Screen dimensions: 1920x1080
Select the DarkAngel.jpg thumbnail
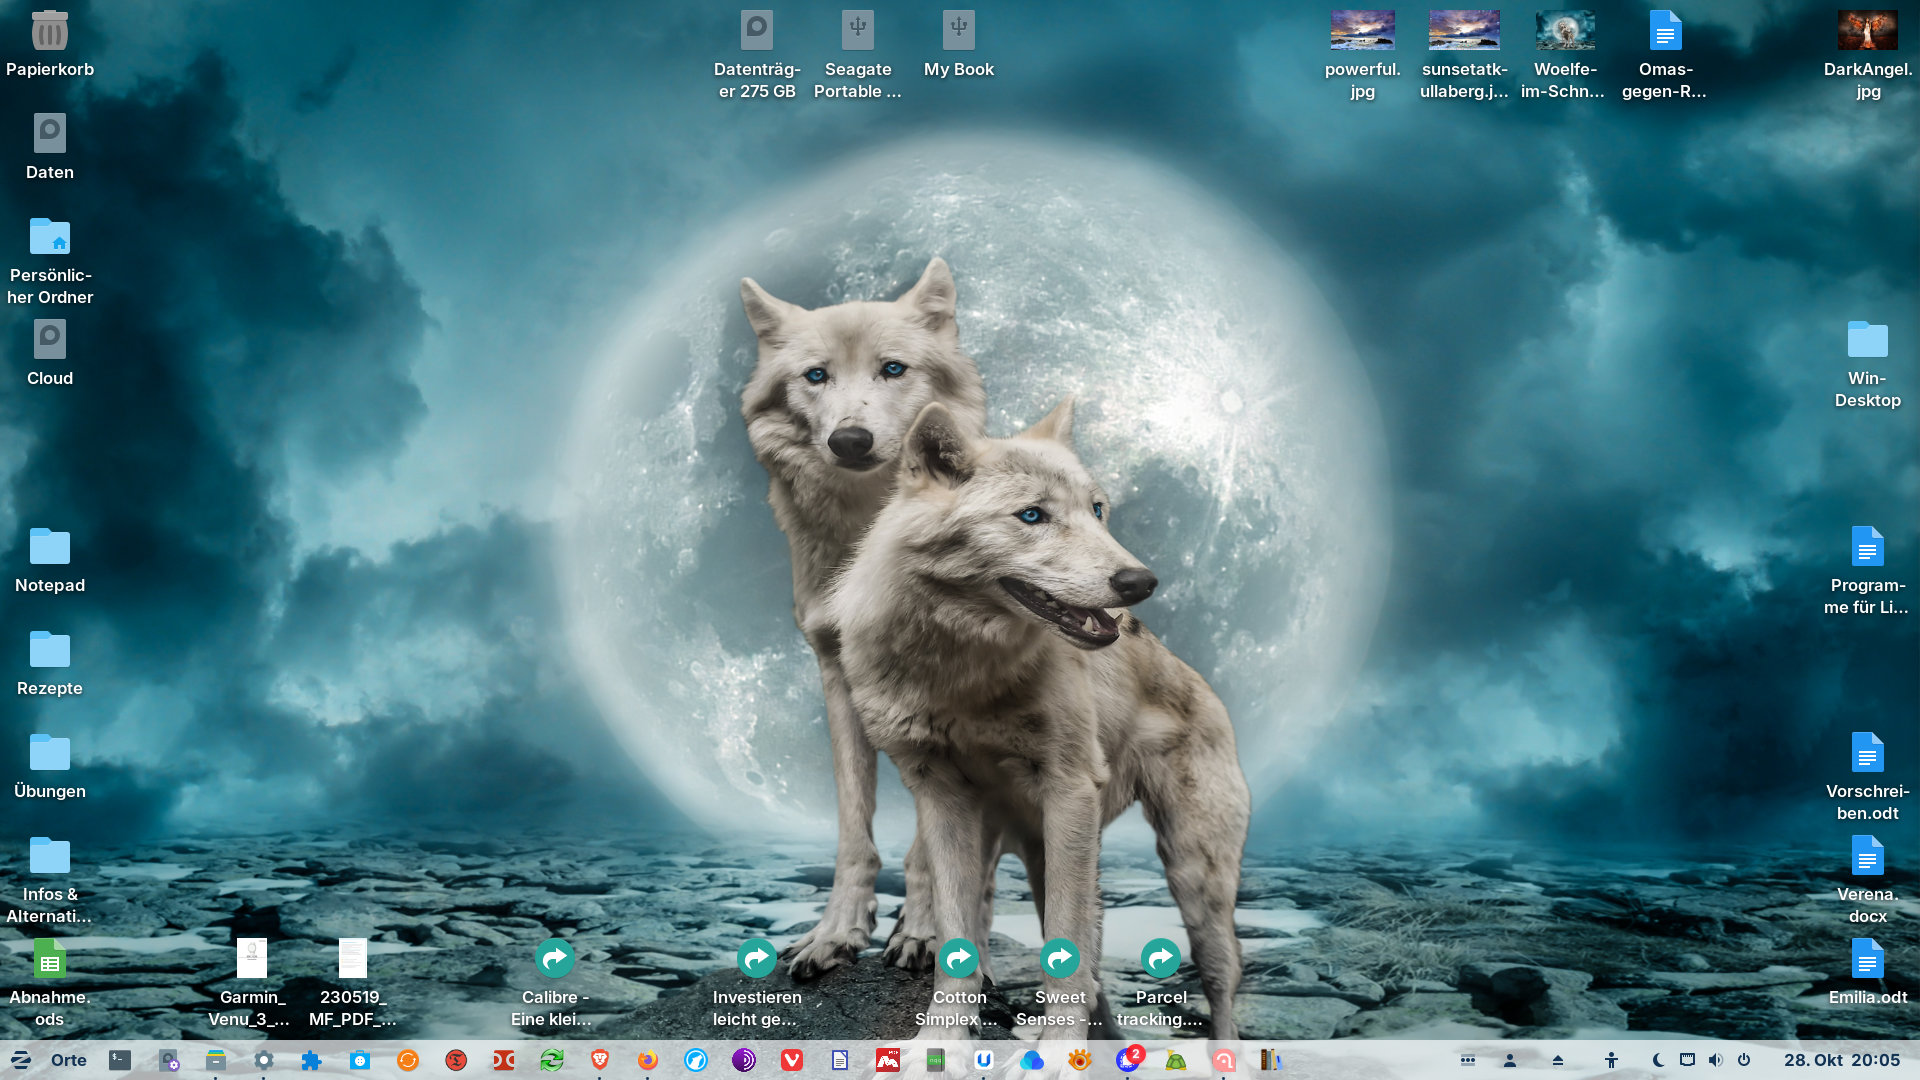click(x=1867, y=32)
